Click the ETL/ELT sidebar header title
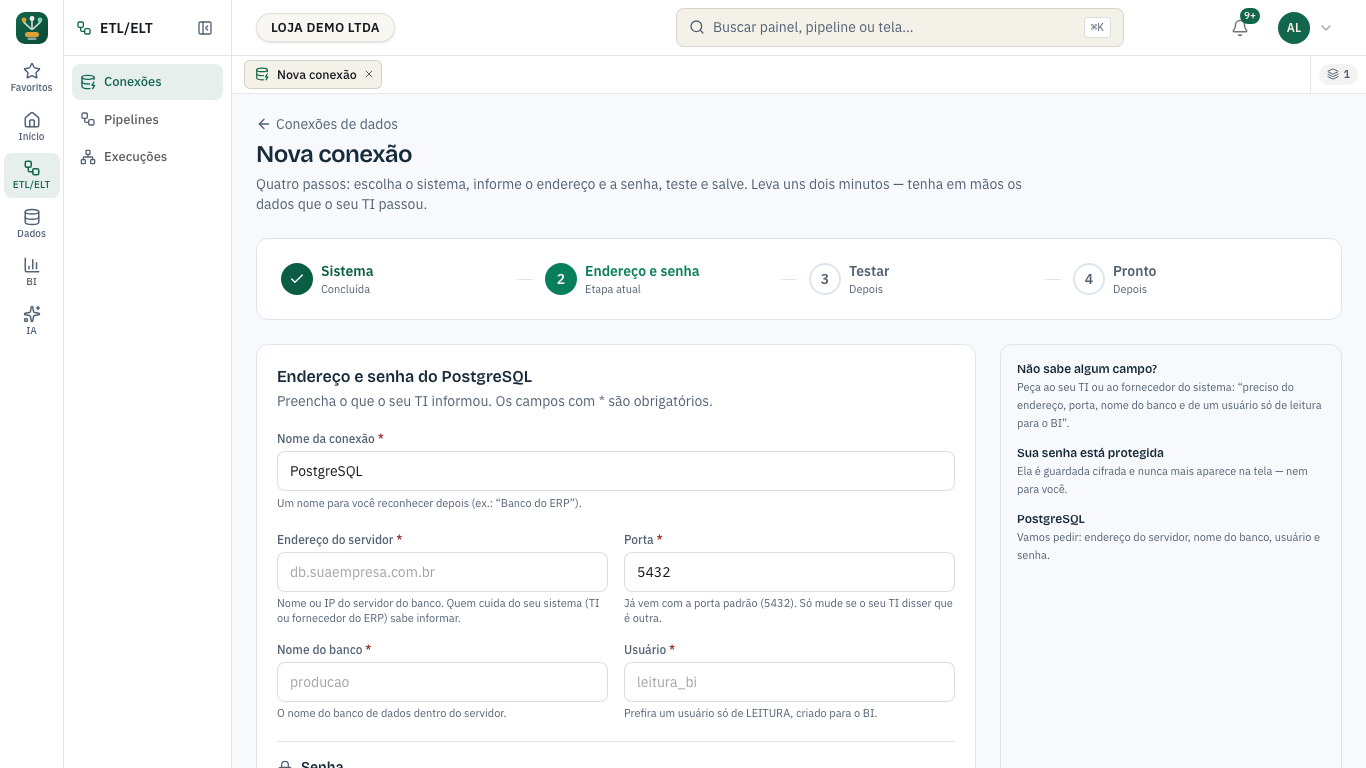 point(126,28)
